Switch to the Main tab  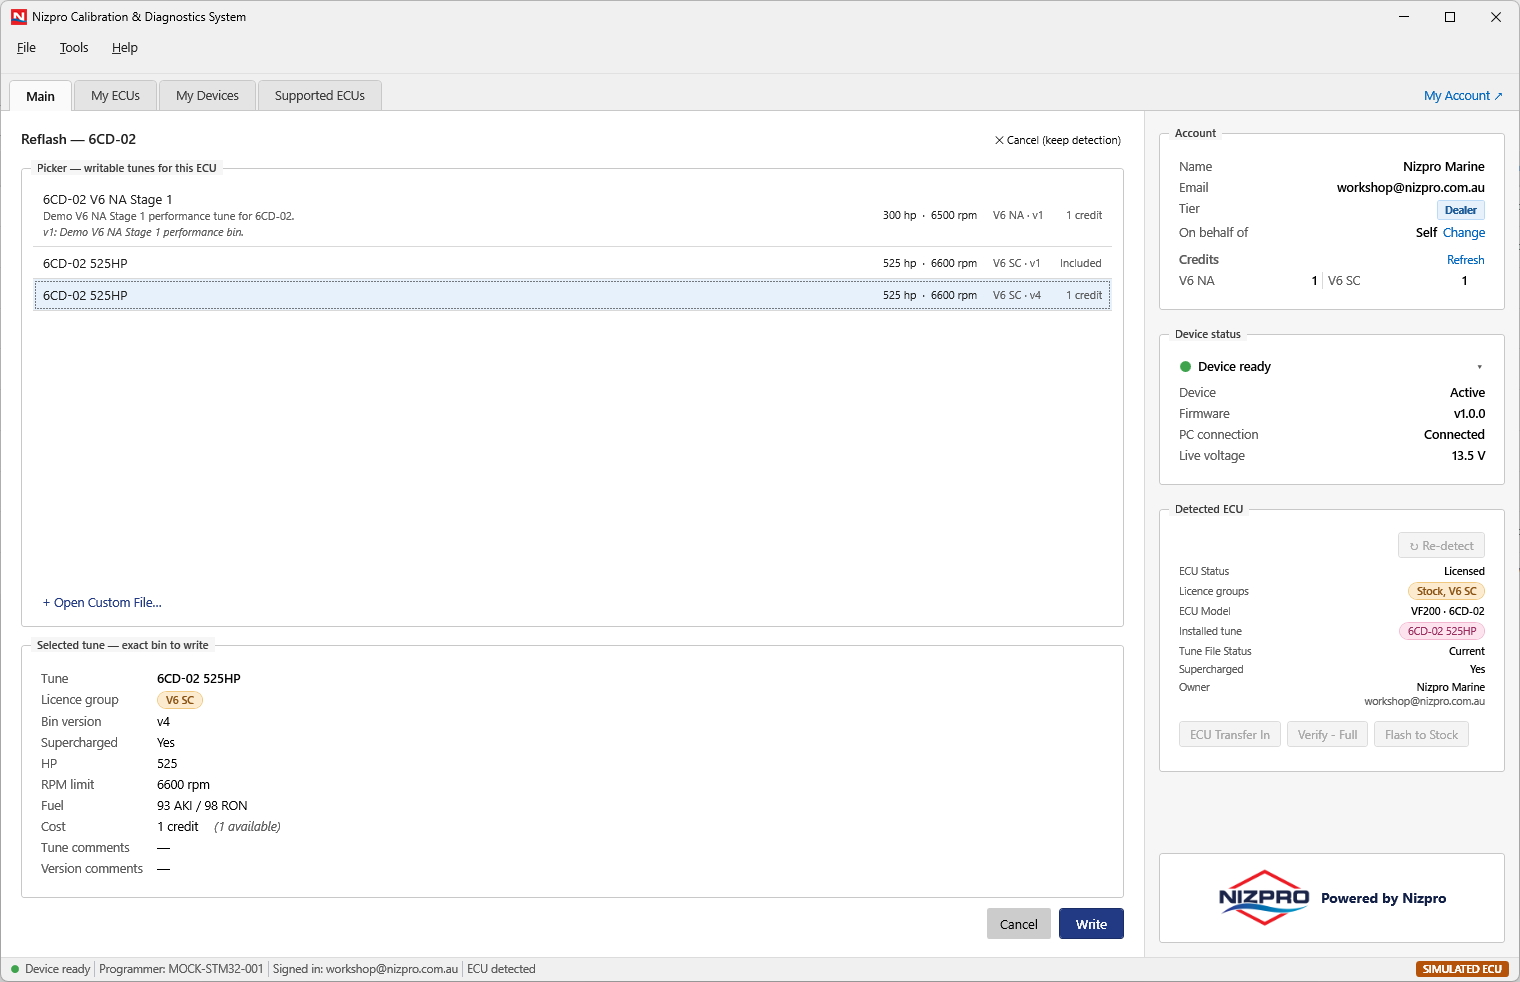[x=41, y=96]
